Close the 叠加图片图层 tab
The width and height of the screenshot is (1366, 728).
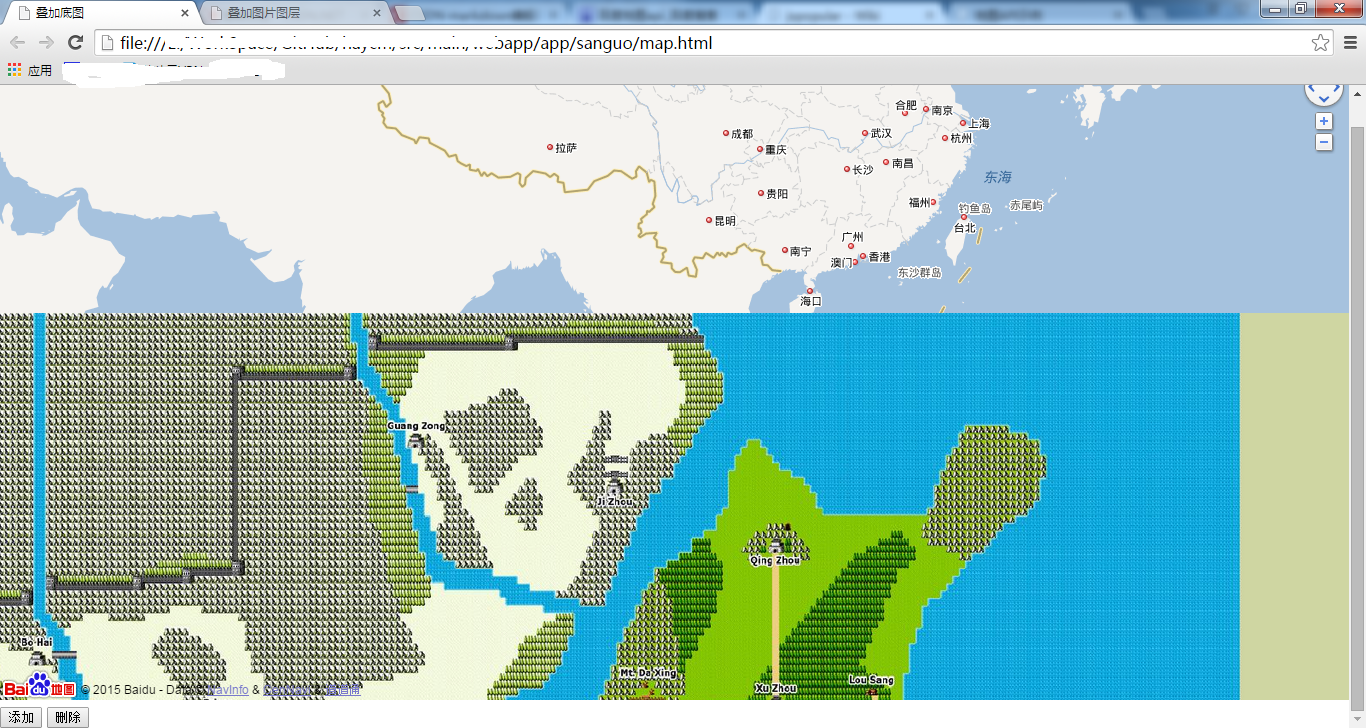click(377, 14)
